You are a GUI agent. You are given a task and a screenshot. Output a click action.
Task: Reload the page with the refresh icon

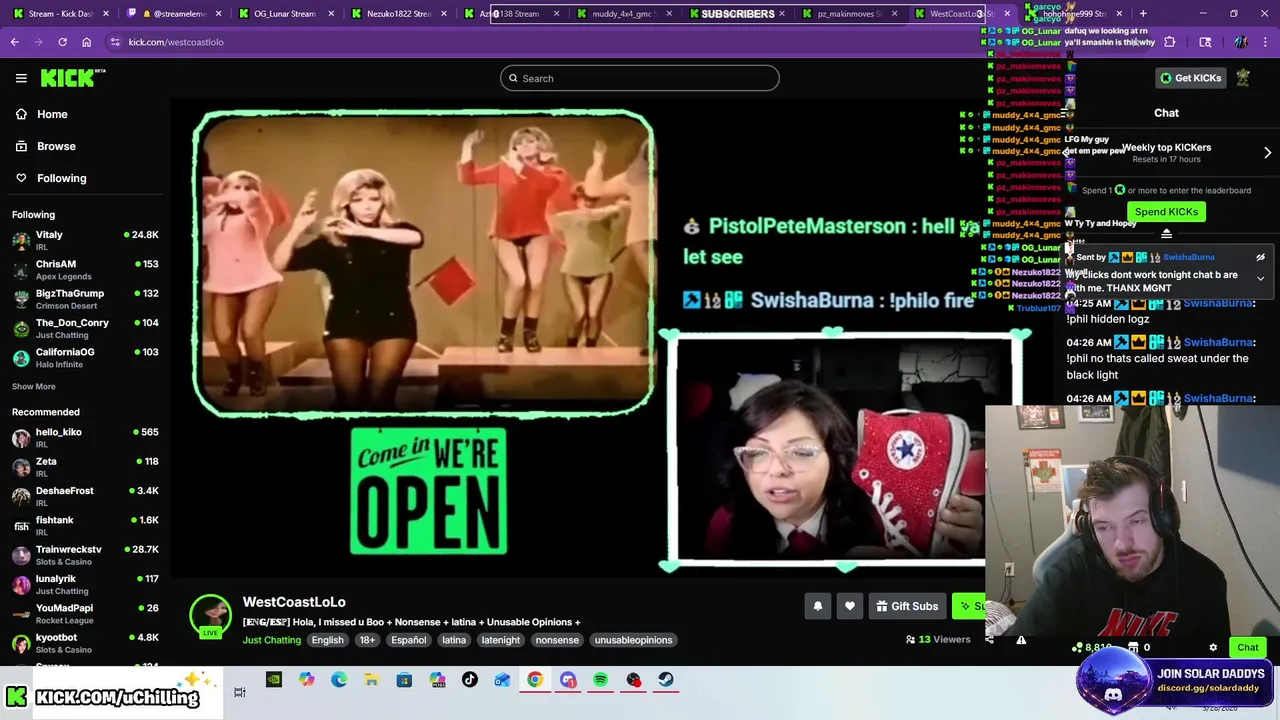click(62, 42)
